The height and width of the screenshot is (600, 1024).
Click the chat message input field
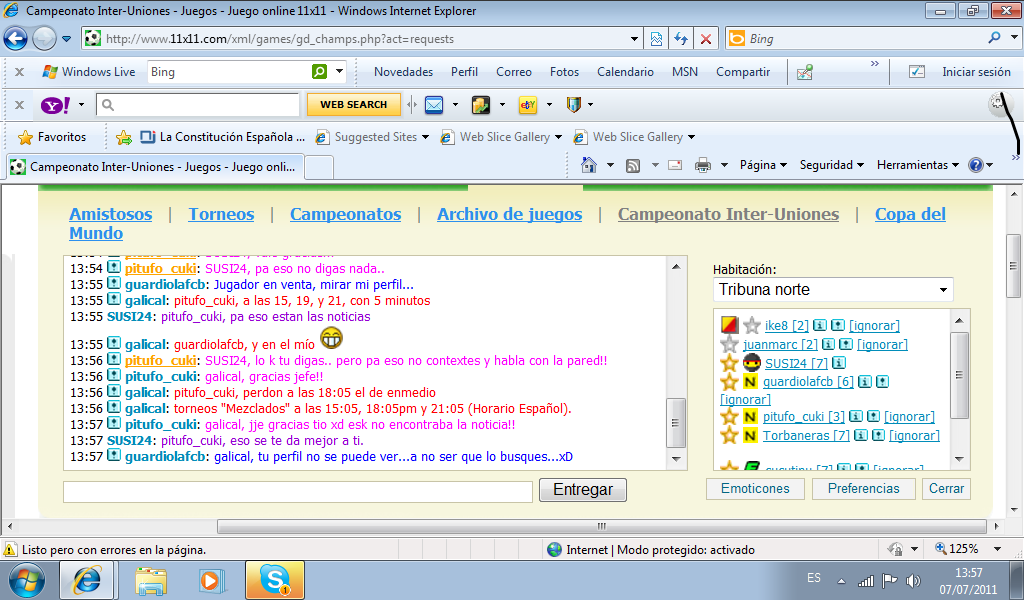click(x=297, y=491)
